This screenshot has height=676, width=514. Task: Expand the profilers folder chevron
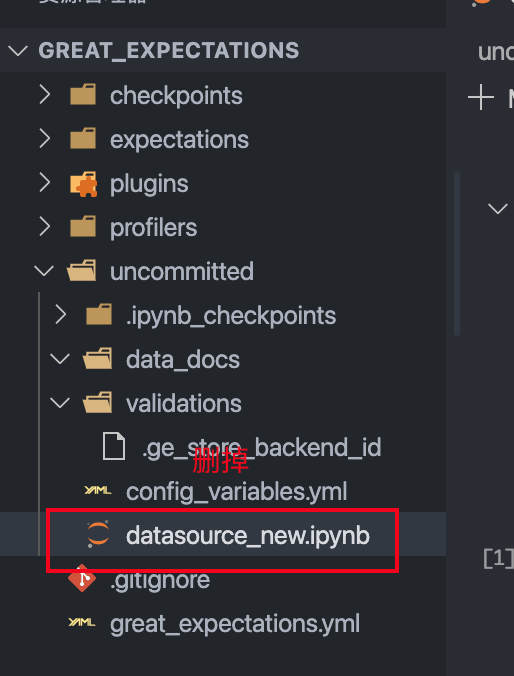(45, 227)
